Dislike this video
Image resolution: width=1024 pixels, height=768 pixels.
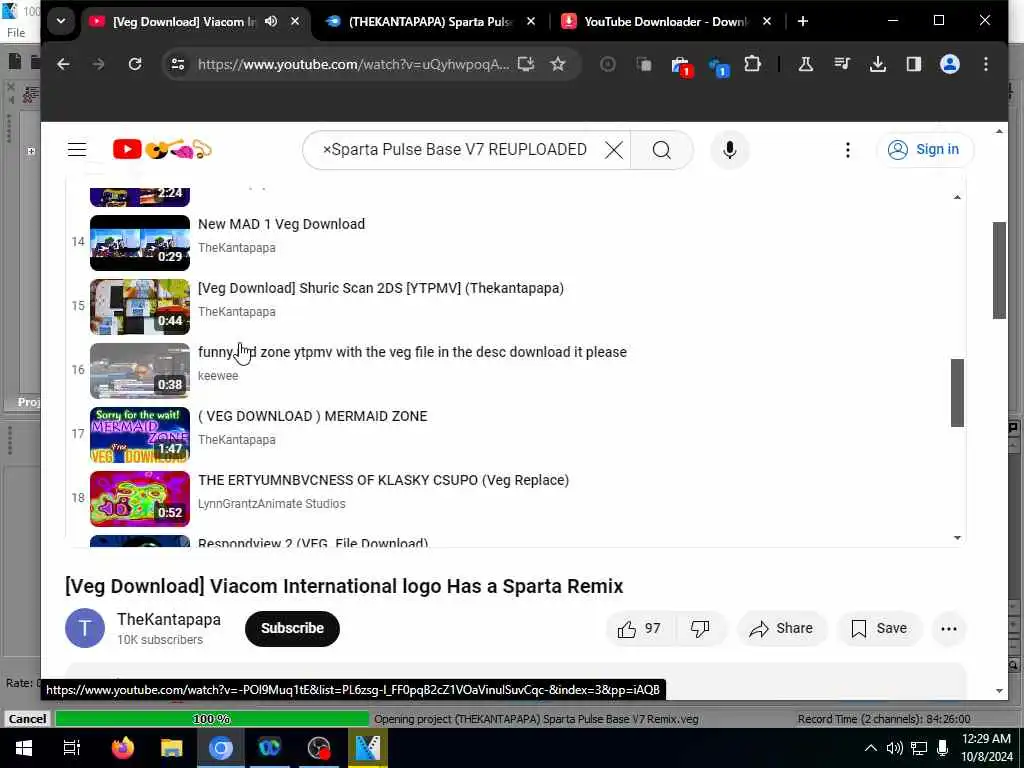[x=700, y=628]
